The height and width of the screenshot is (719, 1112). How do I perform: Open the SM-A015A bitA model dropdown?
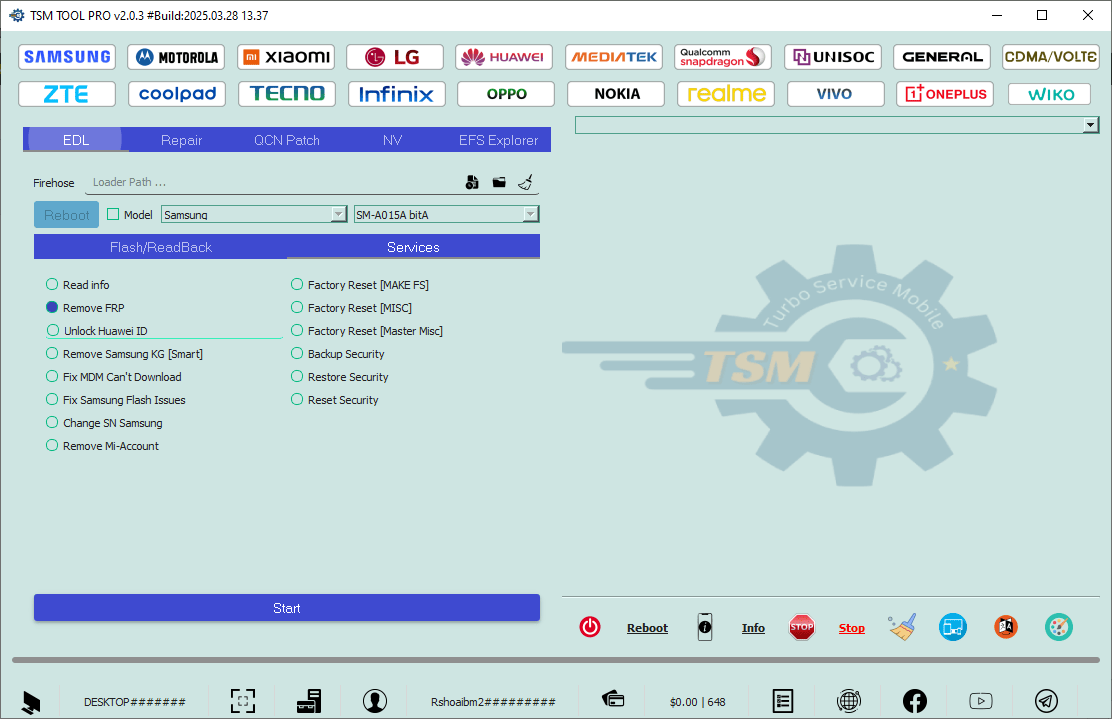pos(530,214)
